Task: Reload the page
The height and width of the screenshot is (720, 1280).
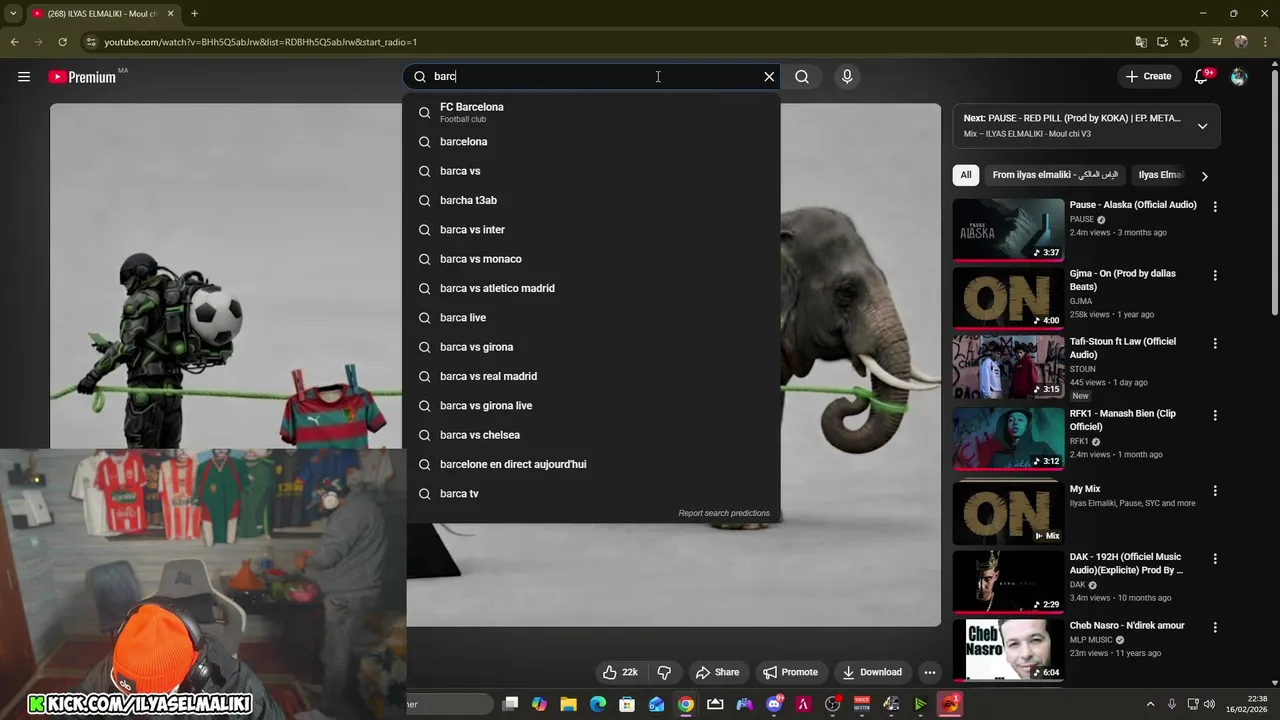Action: (x=62, y=42)
